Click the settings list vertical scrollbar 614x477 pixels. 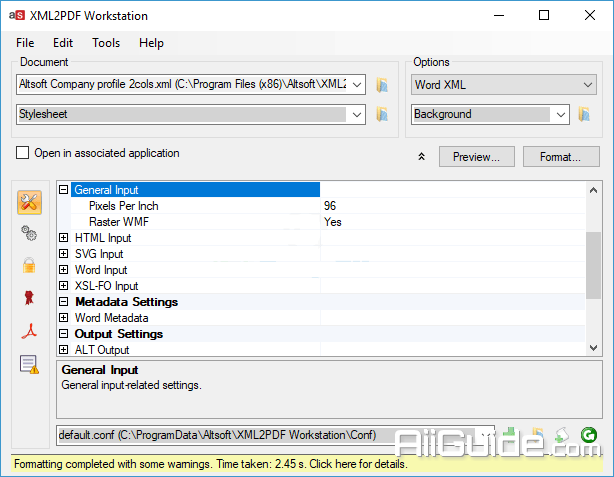click(x=594, y=260)
